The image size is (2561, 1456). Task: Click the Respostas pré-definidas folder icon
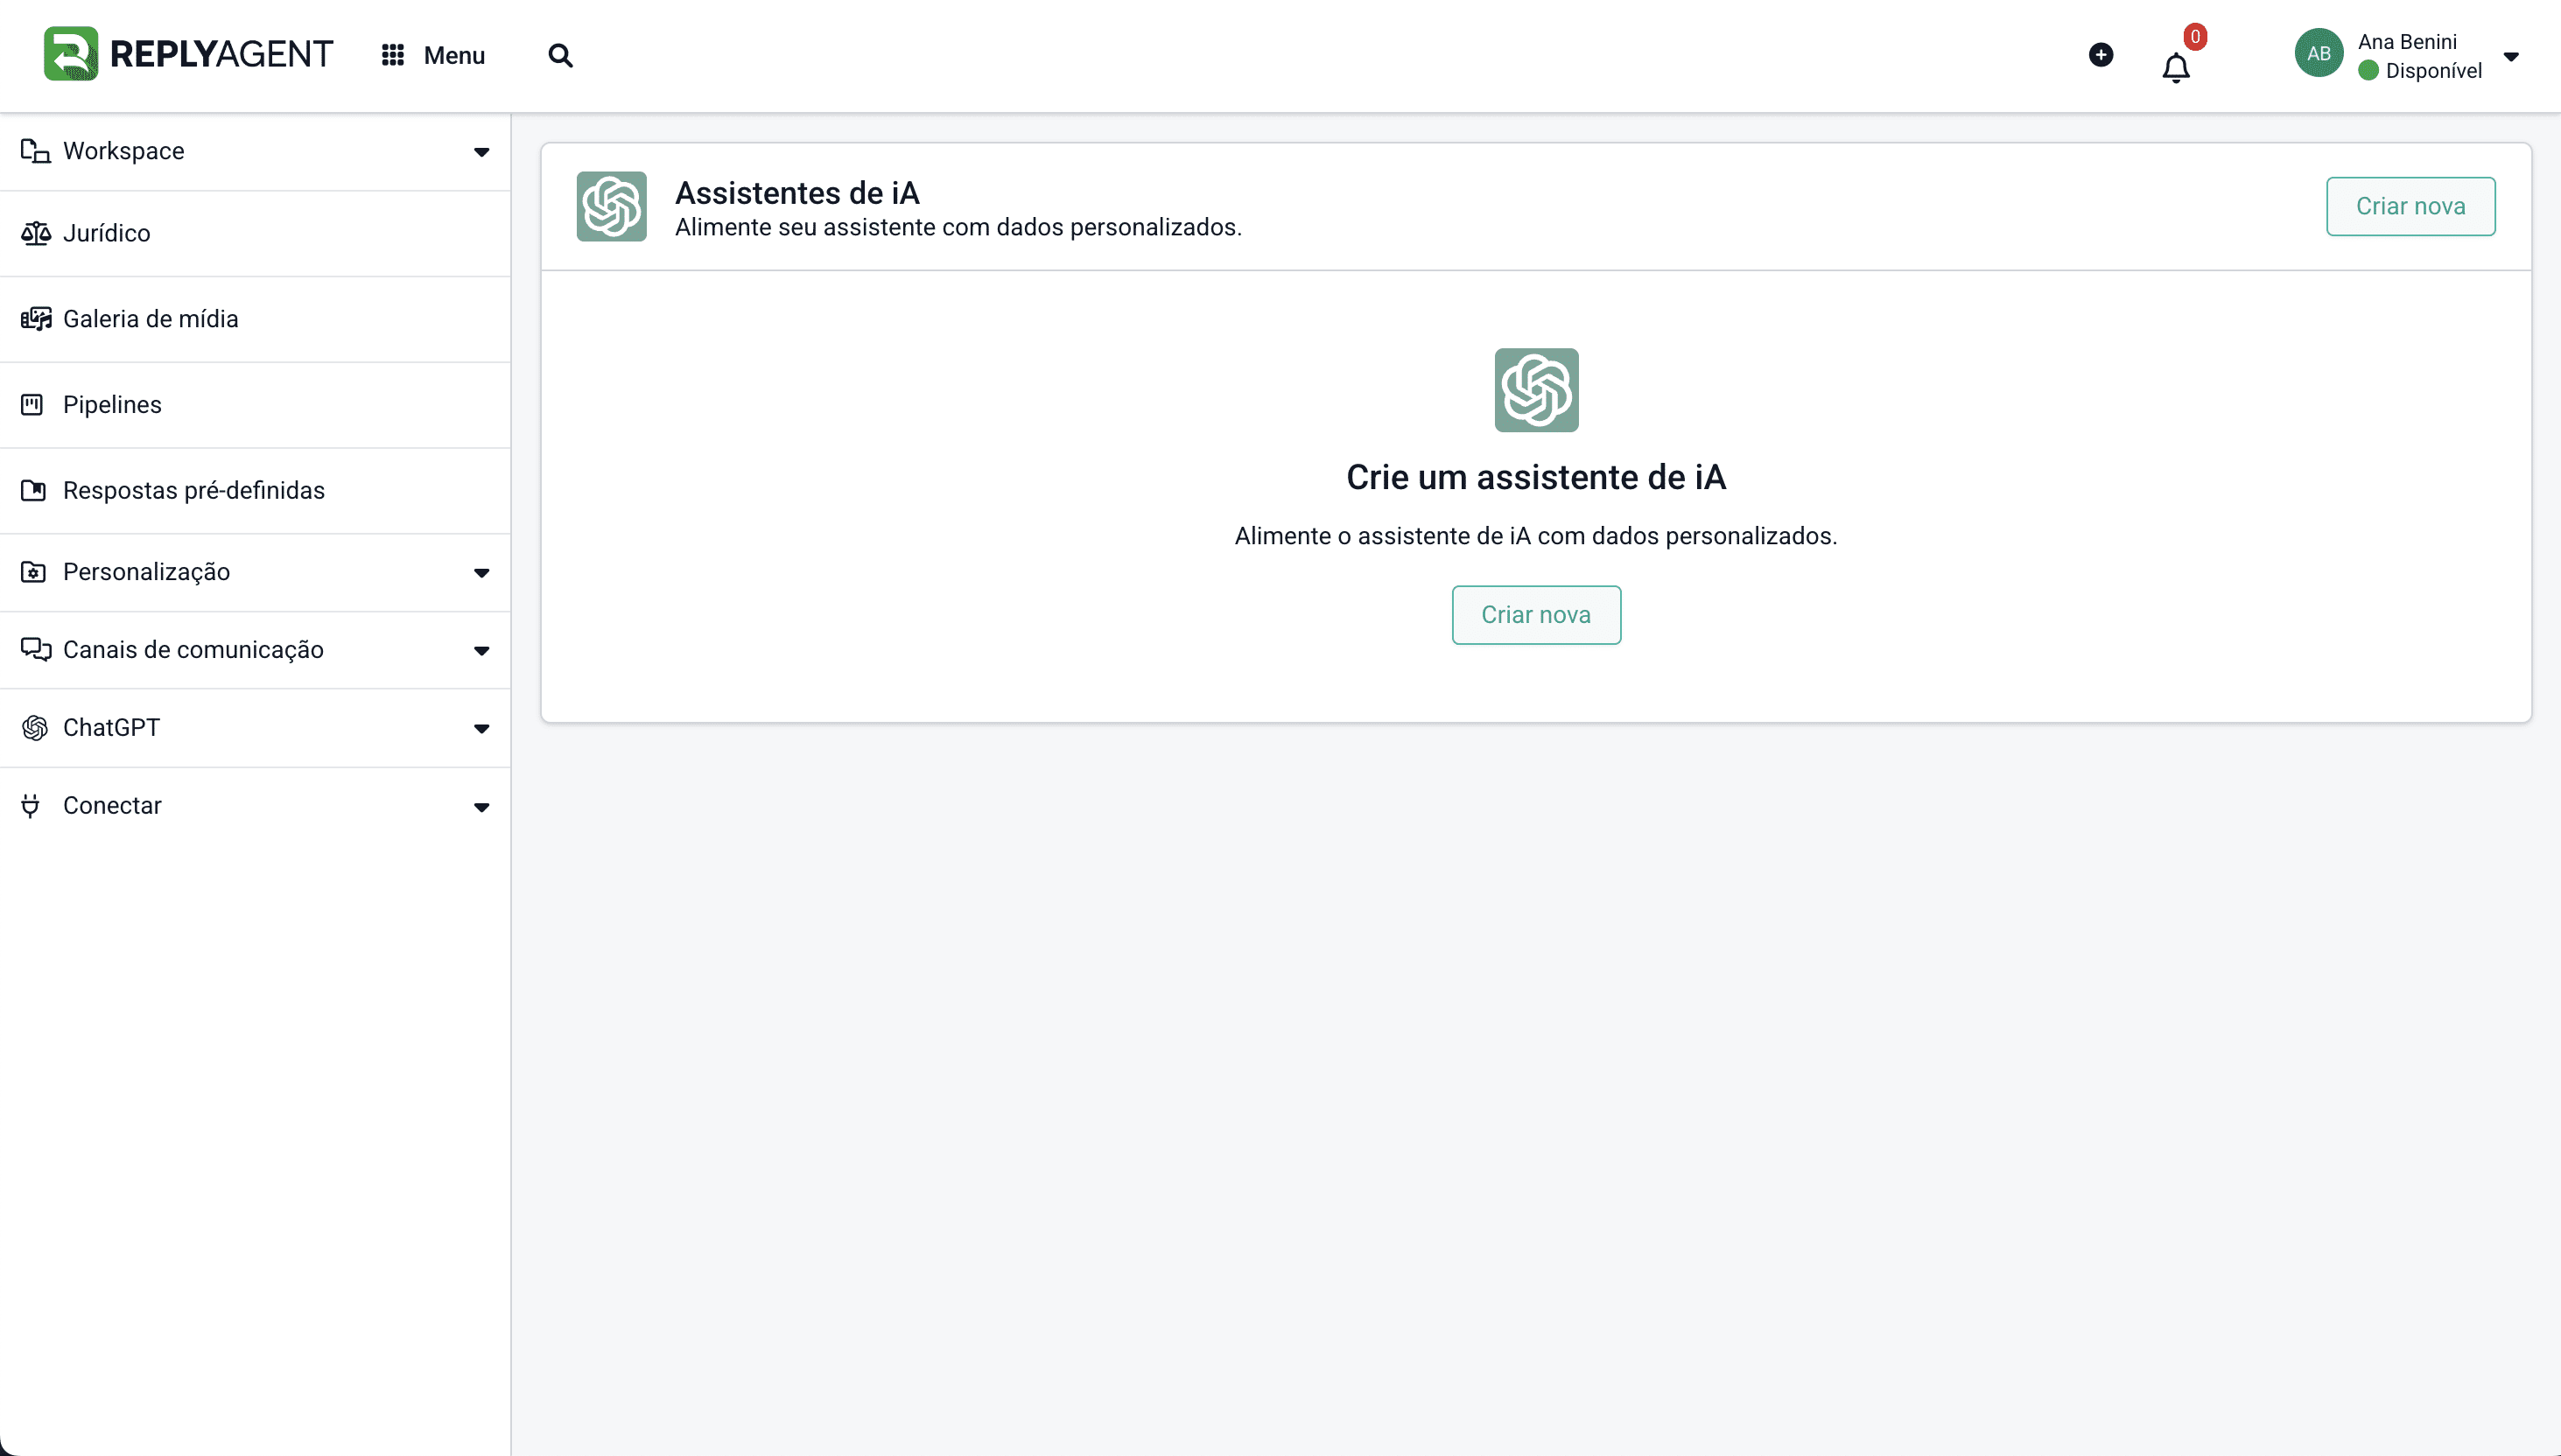tap(33, 490)
